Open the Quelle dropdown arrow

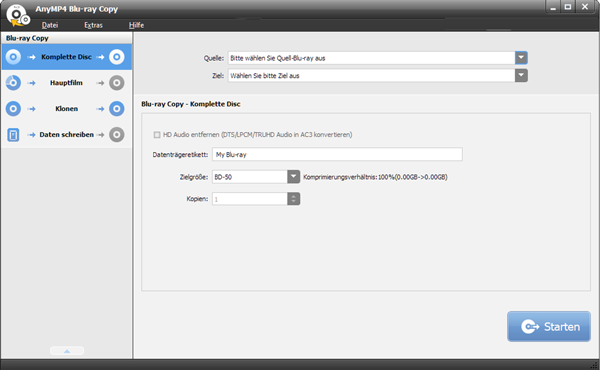(521, 58)
